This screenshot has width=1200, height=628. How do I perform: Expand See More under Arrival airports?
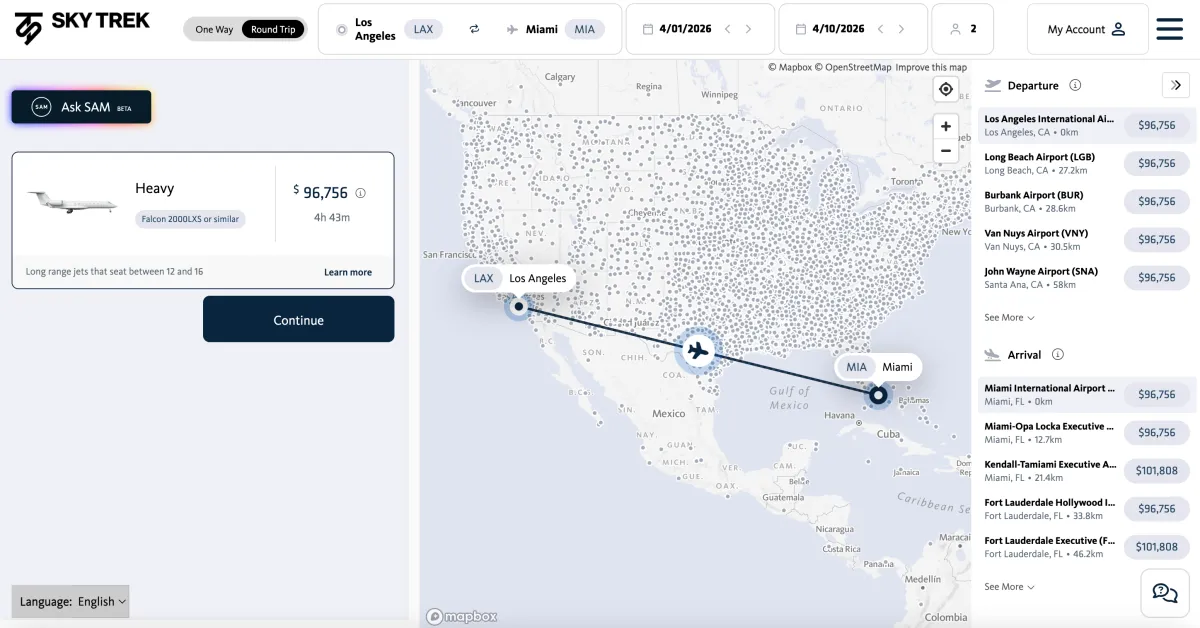1009,587
